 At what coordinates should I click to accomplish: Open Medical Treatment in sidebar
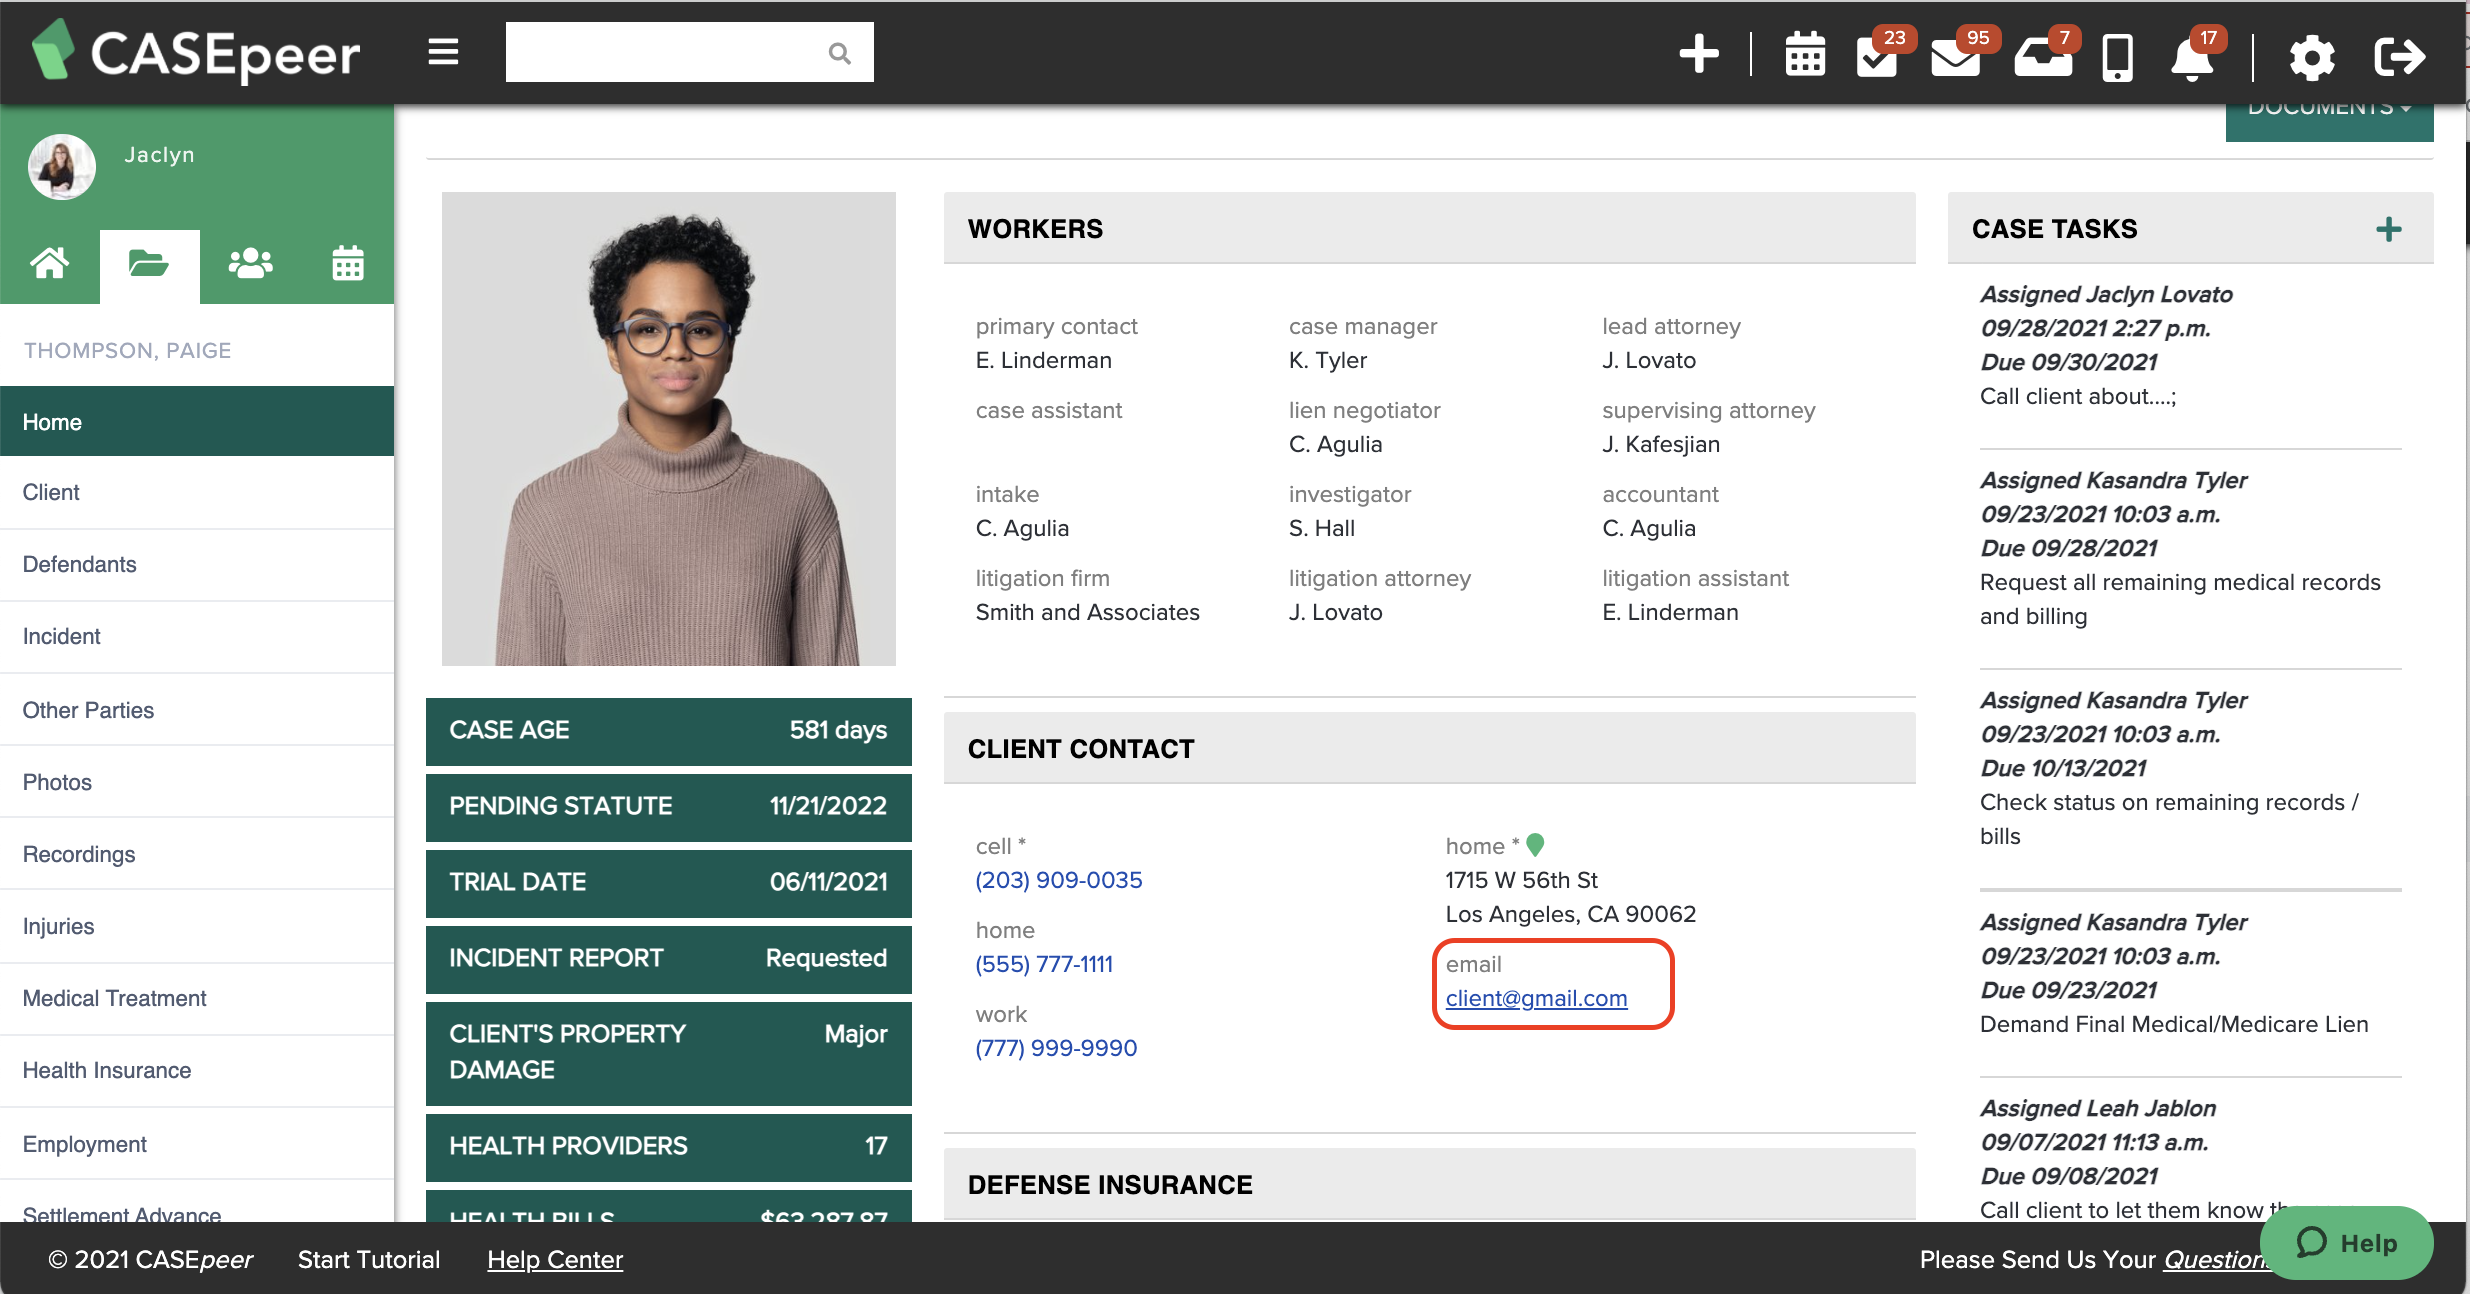pyautogui.click(x=197, y=999)
